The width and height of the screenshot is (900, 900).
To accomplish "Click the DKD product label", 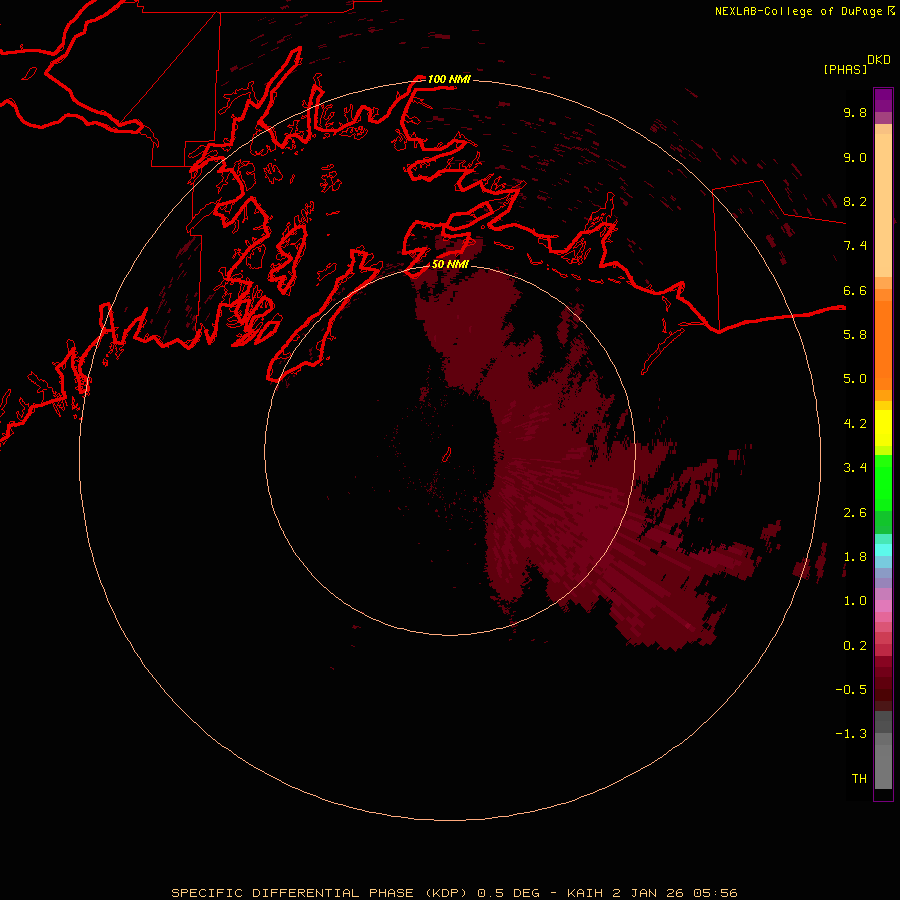I will 879,60.
